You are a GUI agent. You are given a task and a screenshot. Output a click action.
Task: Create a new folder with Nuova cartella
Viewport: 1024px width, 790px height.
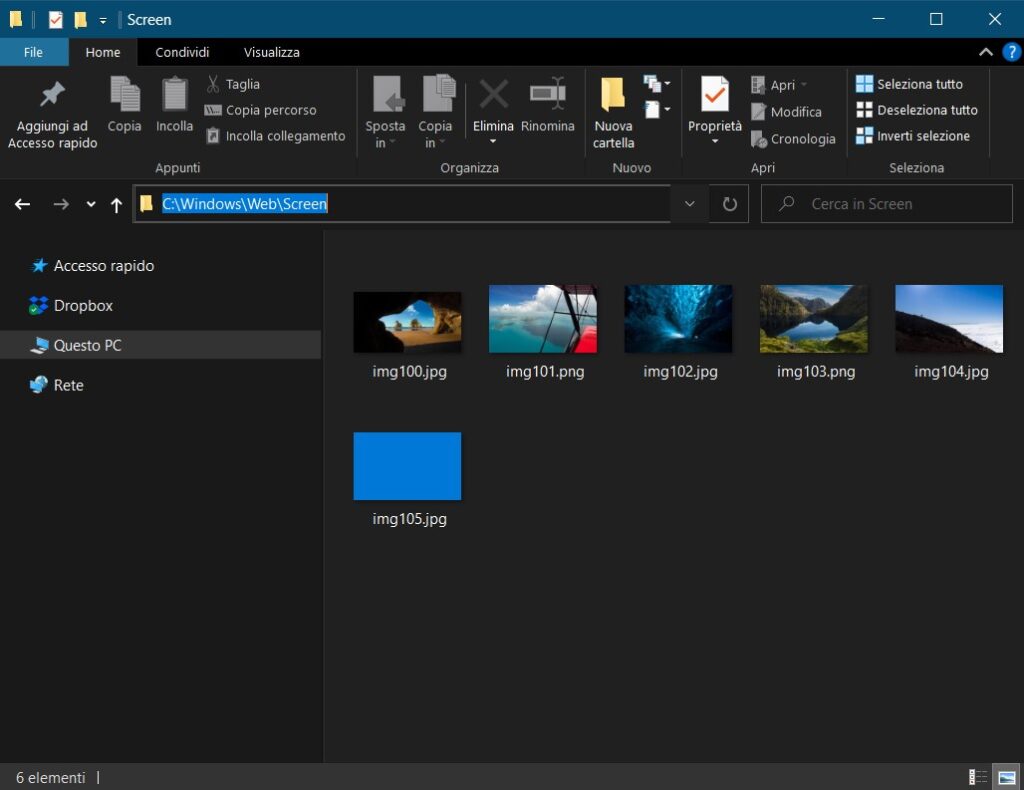[x=613, y=110]
